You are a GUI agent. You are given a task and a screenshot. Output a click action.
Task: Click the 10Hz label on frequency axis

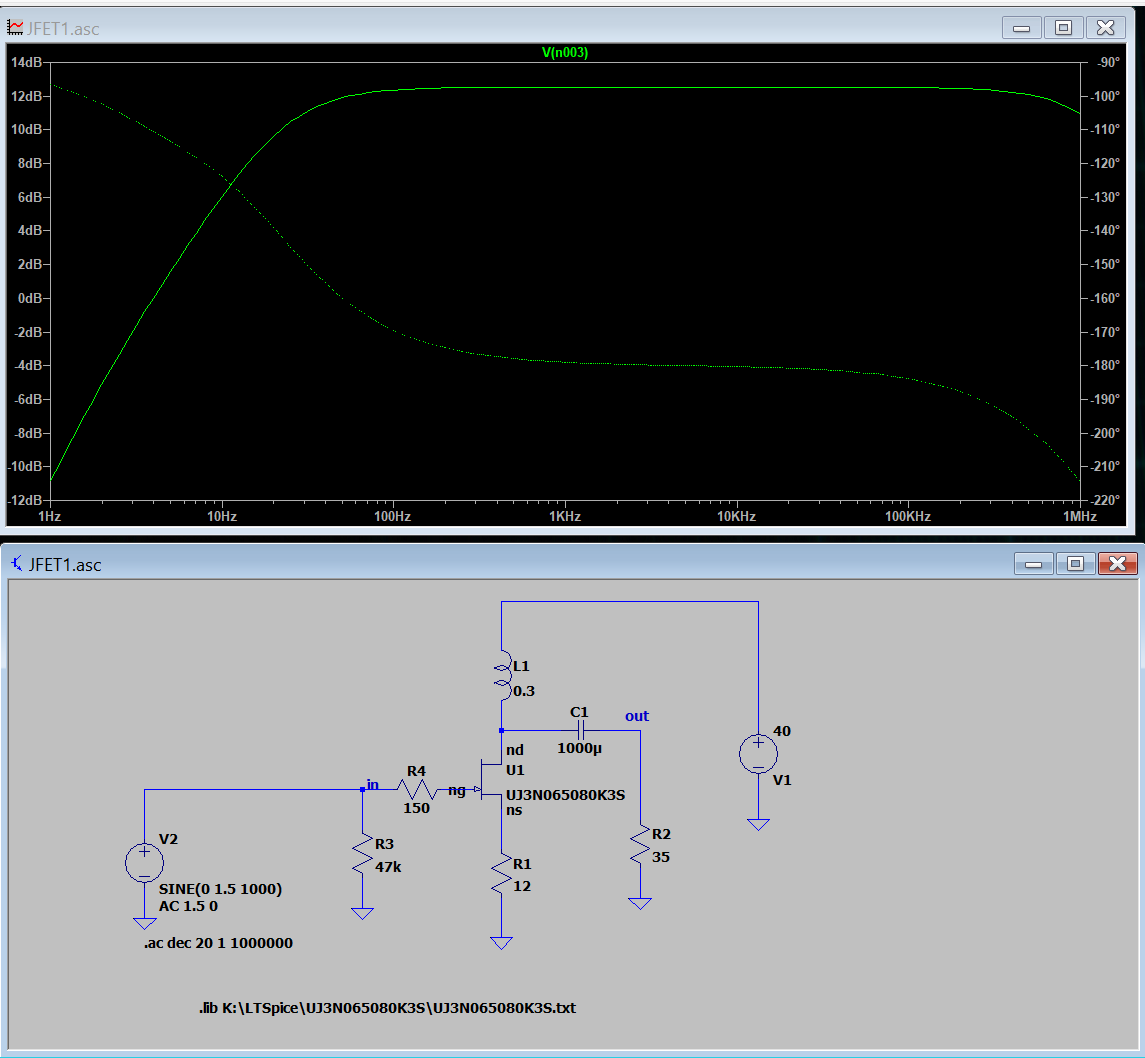pyautogui.click(x=222, y=516)
